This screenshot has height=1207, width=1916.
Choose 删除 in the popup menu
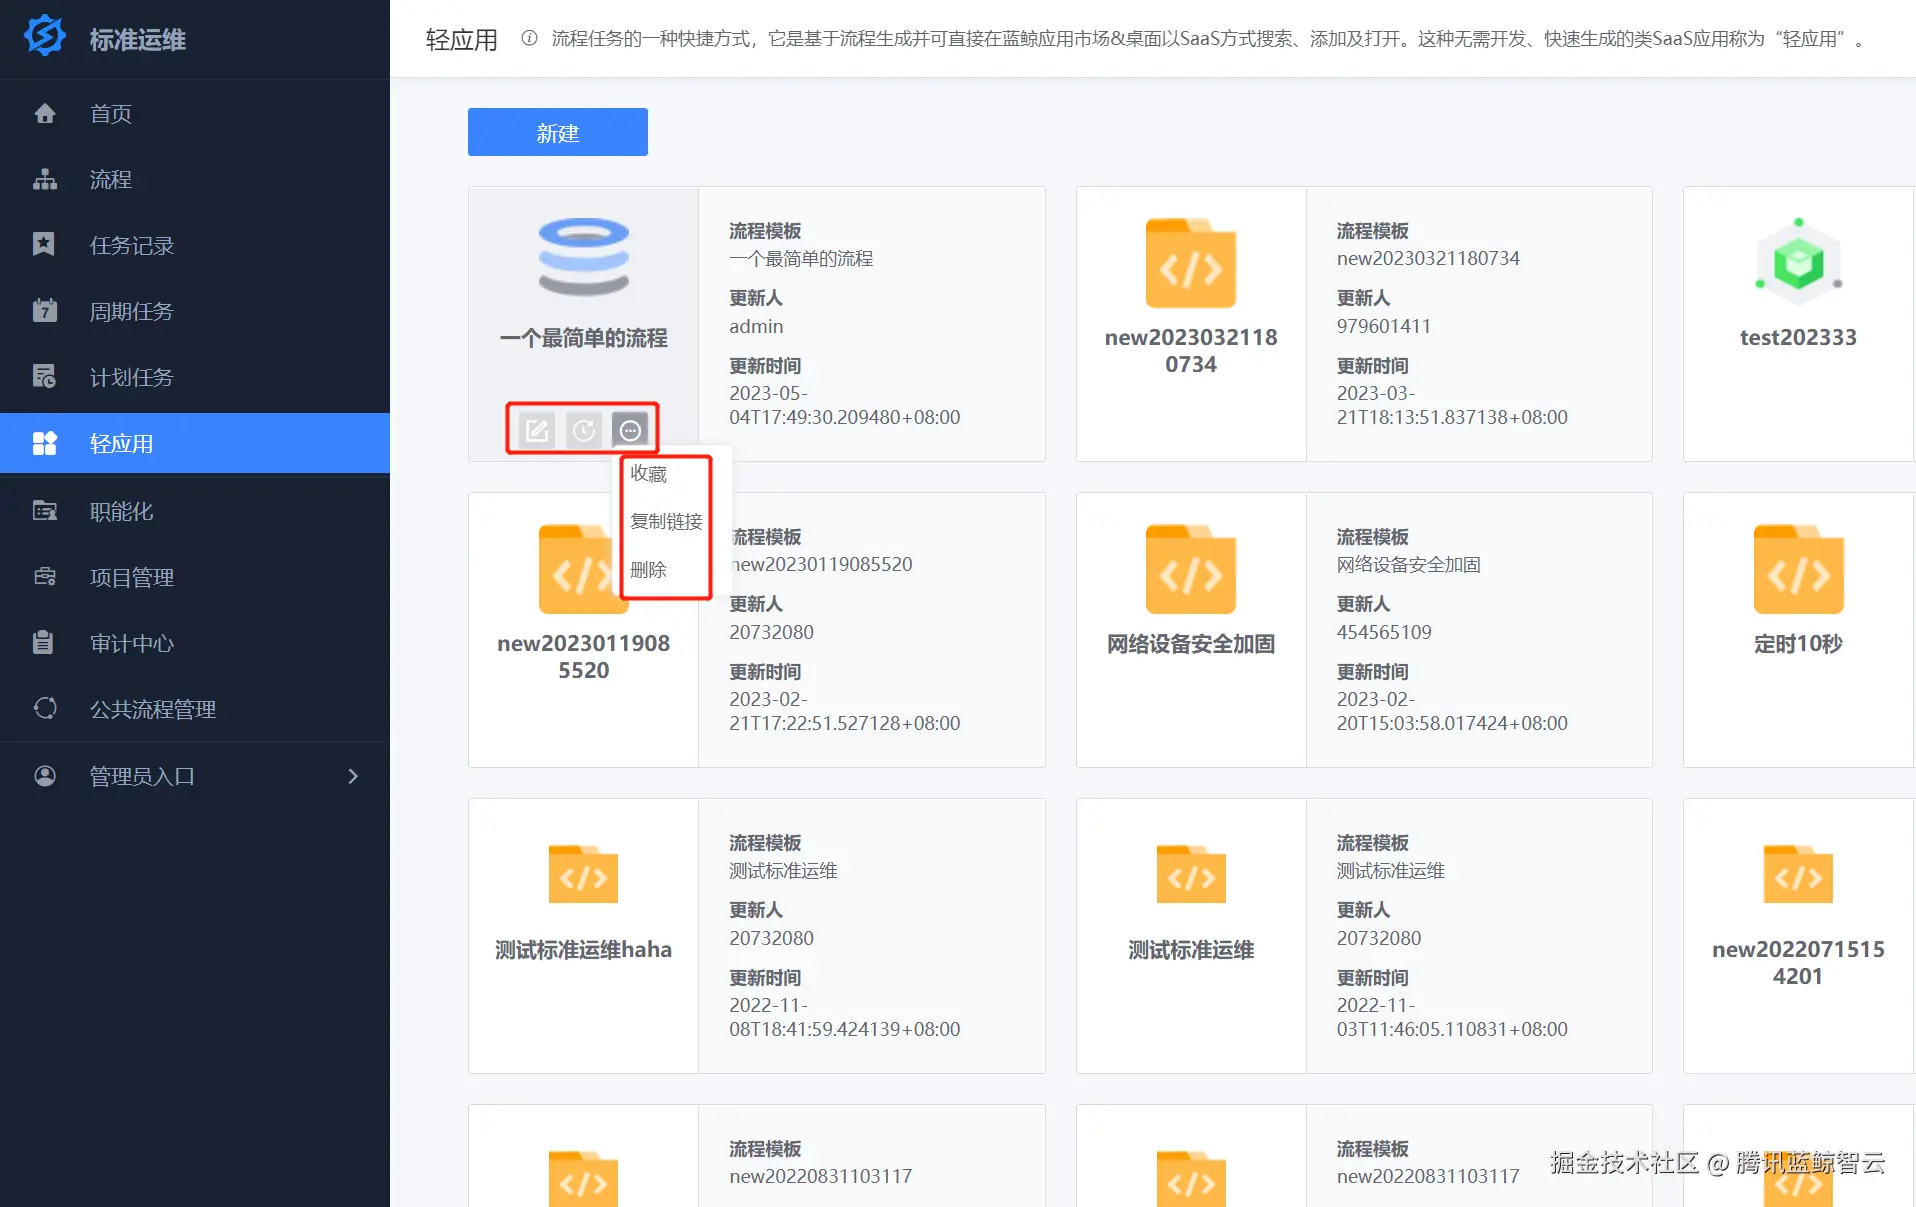coord(648,570)
